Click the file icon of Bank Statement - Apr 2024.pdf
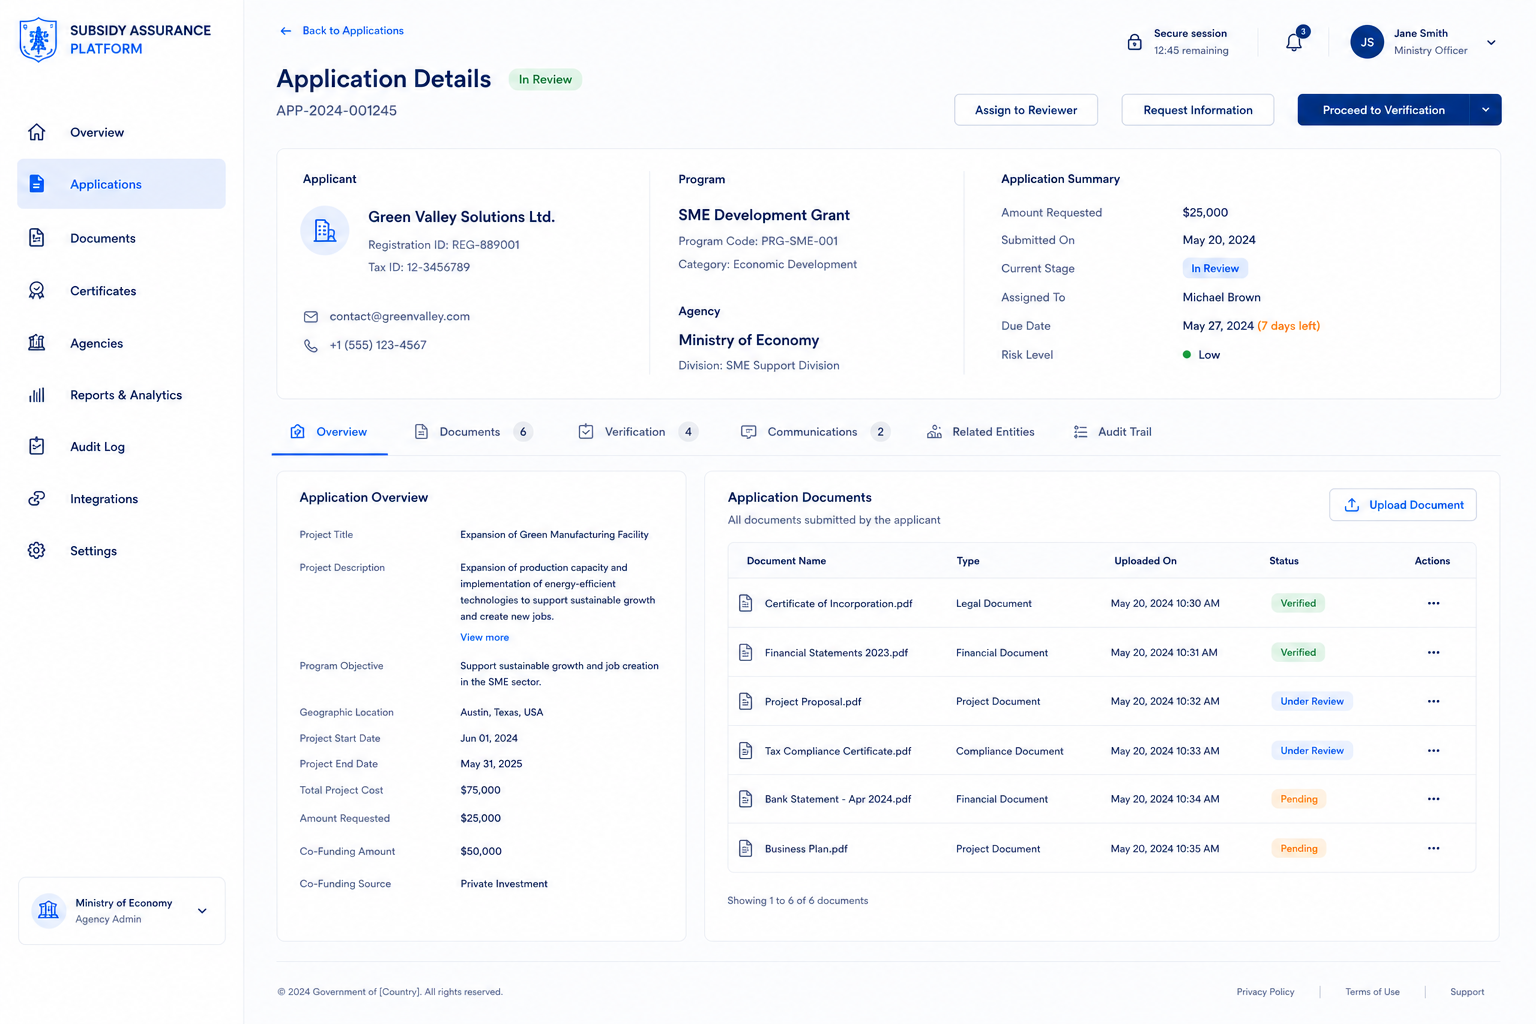The width and height of the screenshot is (1536, 1024). coord(745,799)
